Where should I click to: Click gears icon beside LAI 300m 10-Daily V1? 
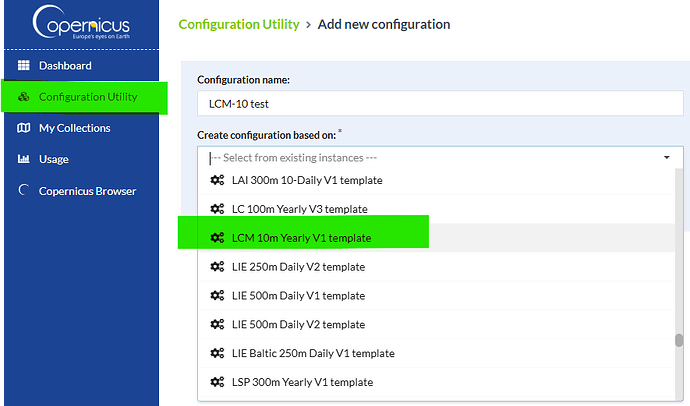point(217,180)
